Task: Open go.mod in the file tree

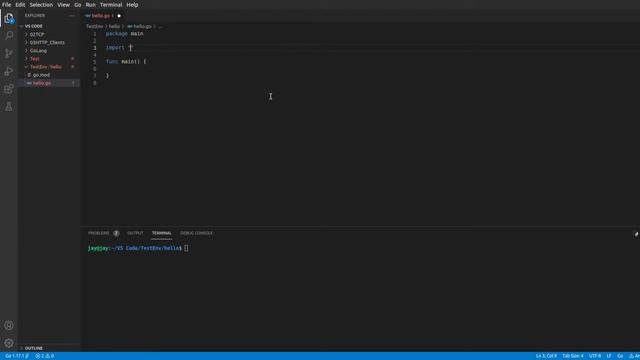Action: tap(49, 75)
